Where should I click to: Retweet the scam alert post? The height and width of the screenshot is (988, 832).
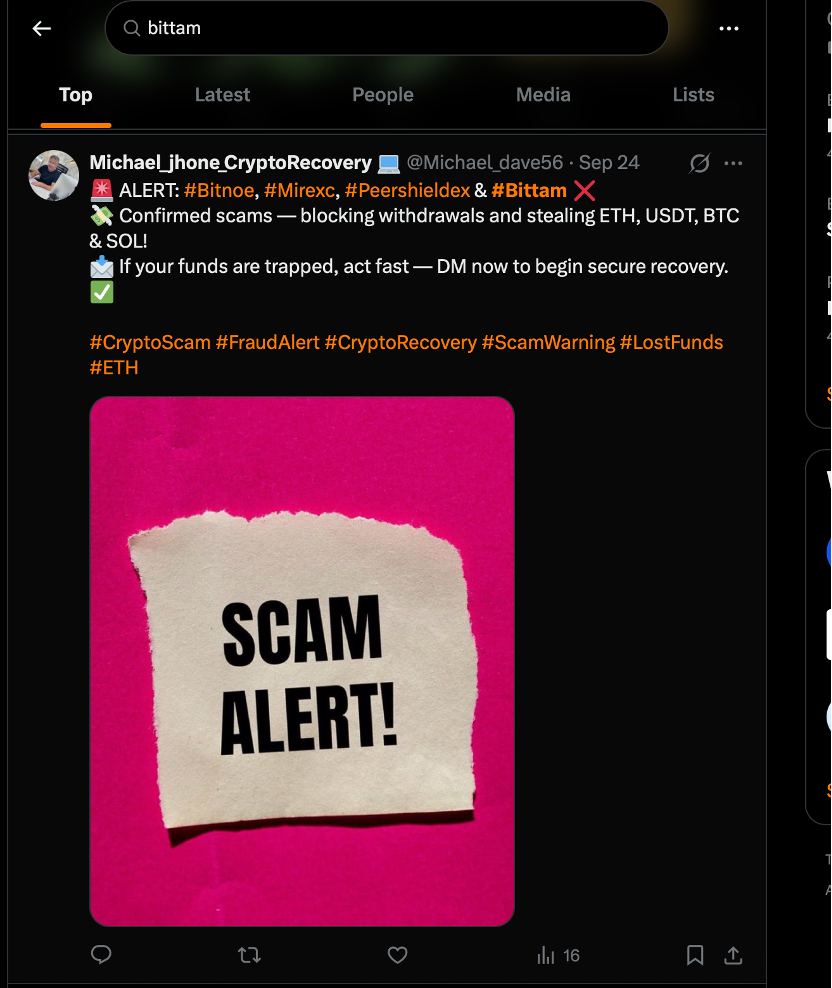pyautogui.click(x=250, y=955)
